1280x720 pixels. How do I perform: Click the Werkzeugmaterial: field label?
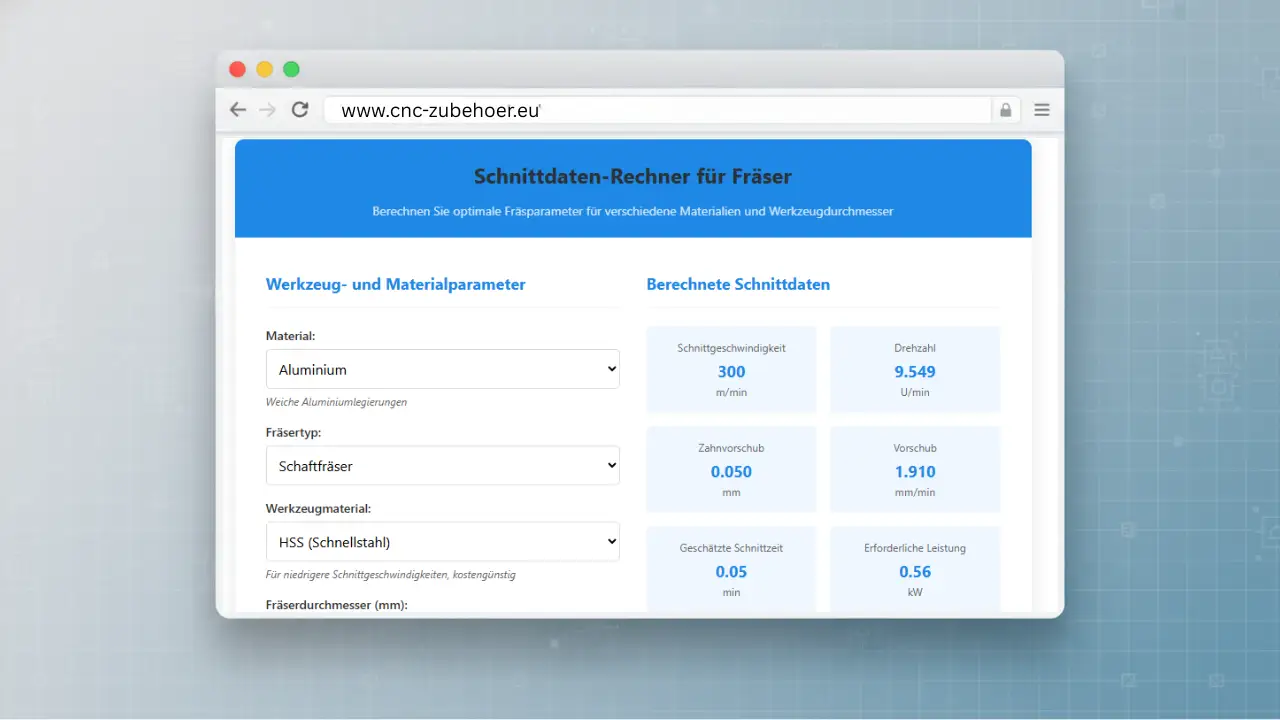pyautogui.click(x=319, y=509)
